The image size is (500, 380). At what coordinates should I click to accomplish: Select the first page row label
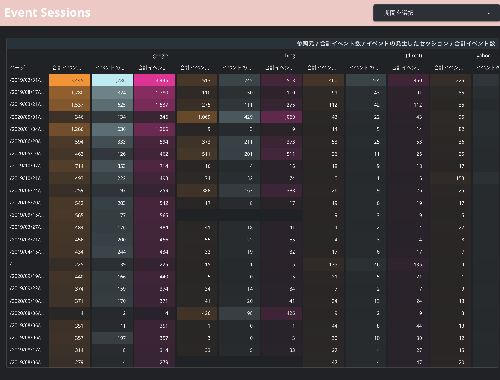[x=26, y=80]
